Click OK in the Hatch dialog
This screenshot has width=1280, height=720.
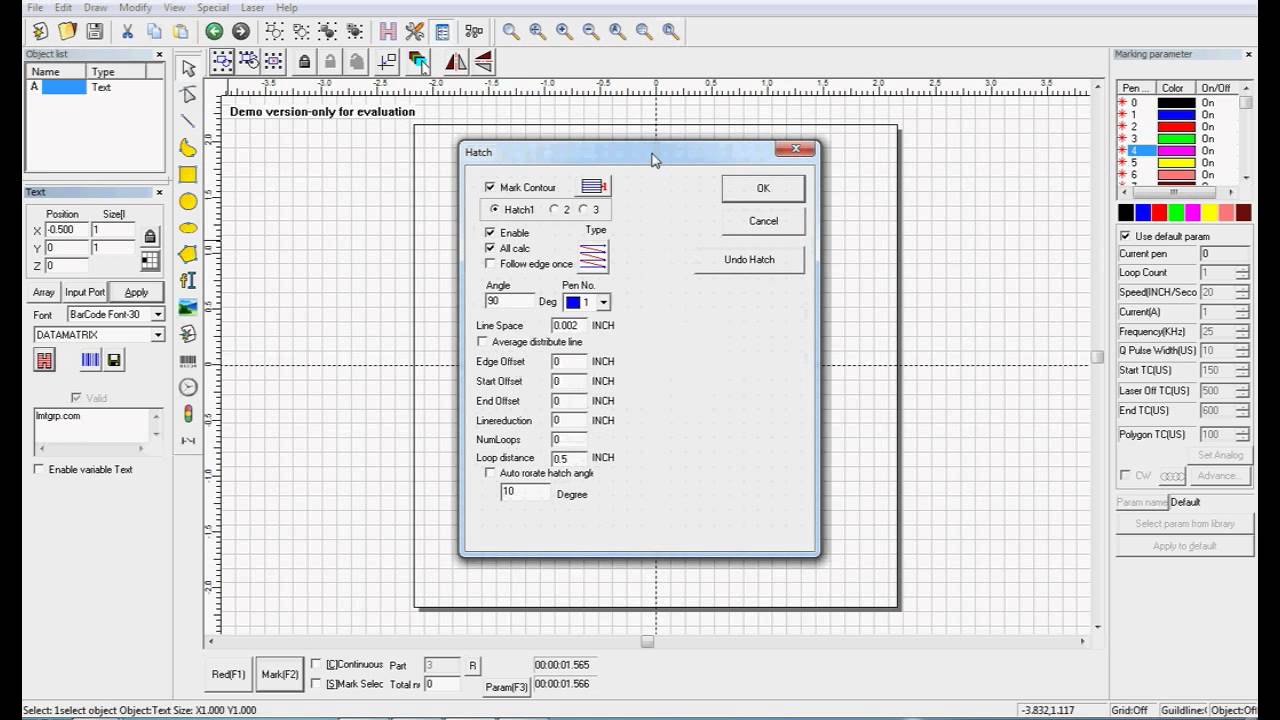763,188
